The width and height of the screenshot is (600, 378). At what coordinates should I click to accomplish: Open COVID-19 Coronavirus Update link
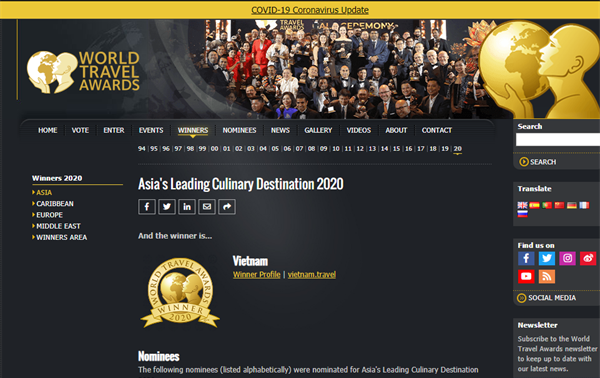click(x=310, y=10)
